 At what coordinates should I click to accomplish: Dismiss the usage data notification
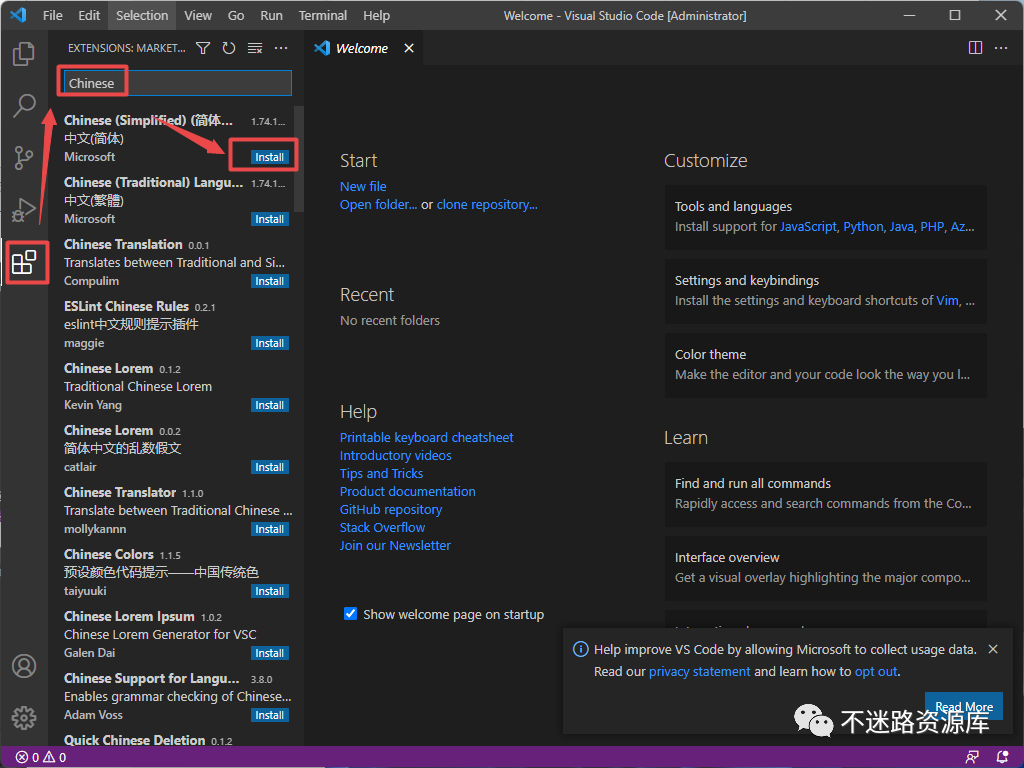pos(993,649)
